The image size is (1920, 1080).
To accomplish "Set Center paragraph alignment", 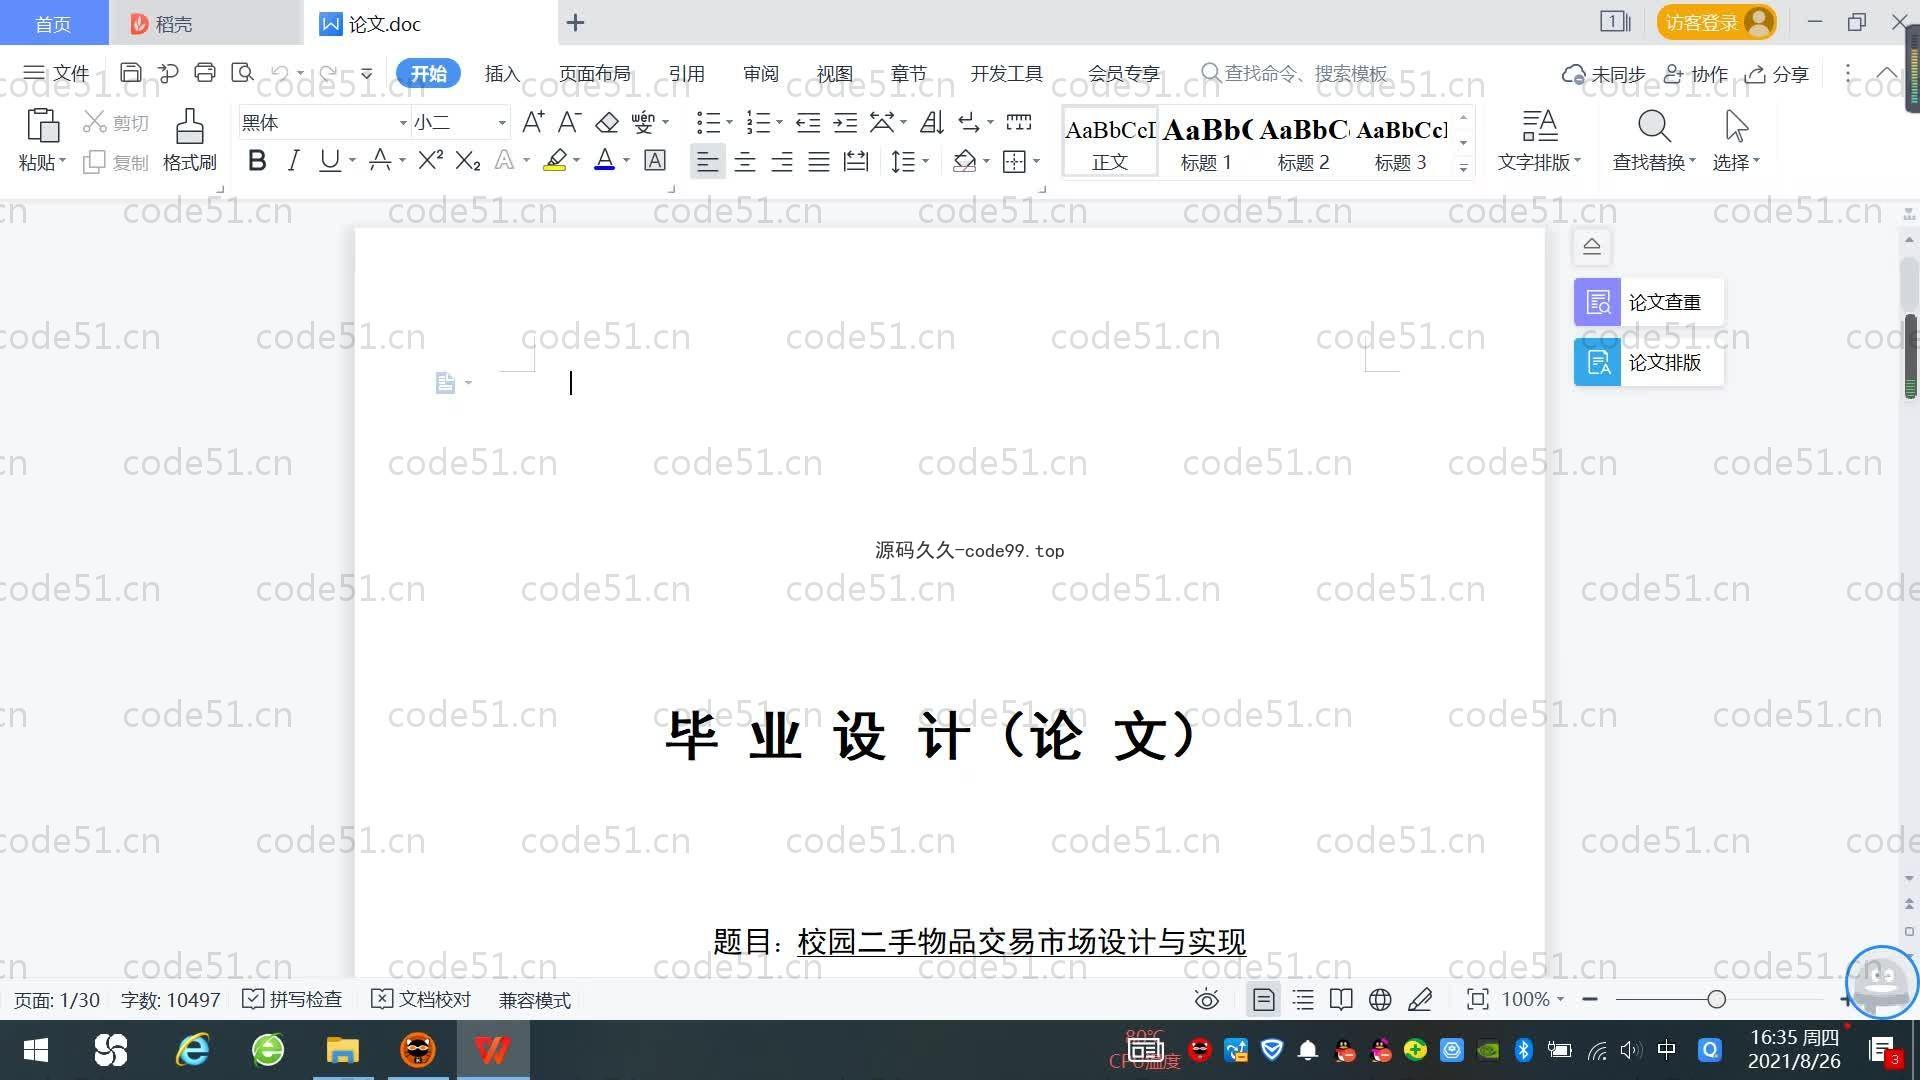I will (745, 161).
